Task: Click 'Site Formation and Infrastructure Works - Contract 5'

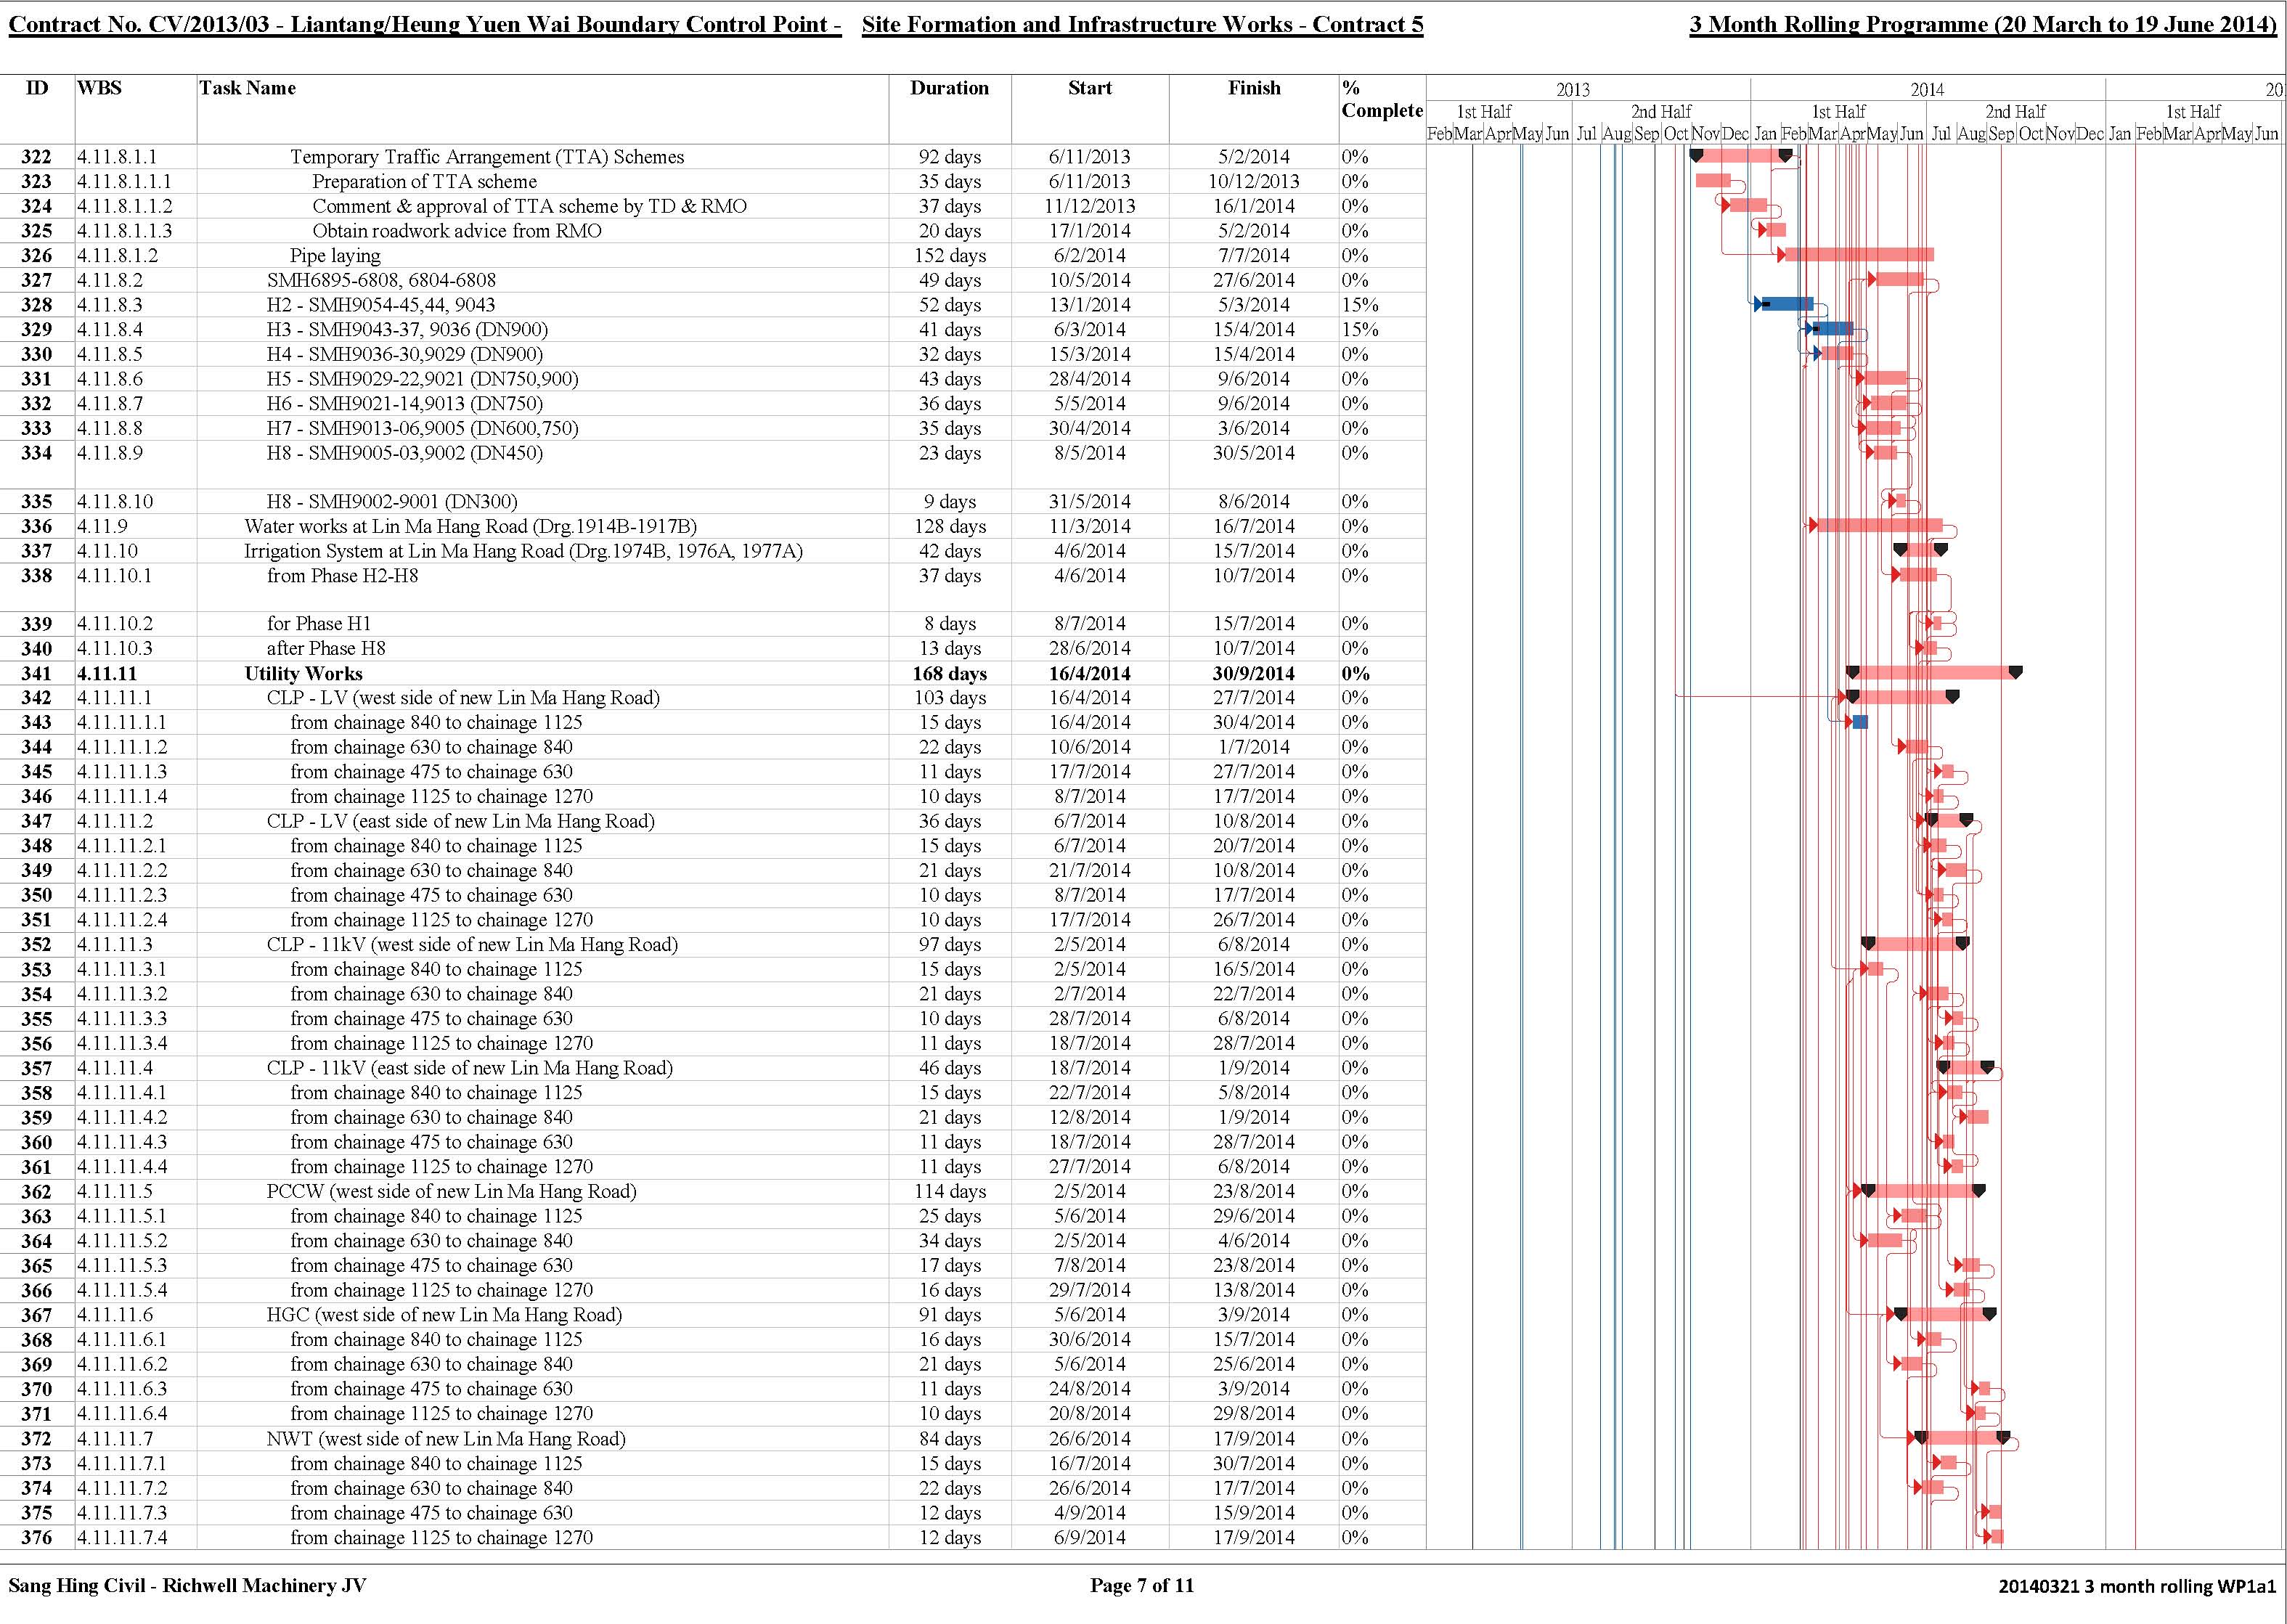Action: 1142,25
